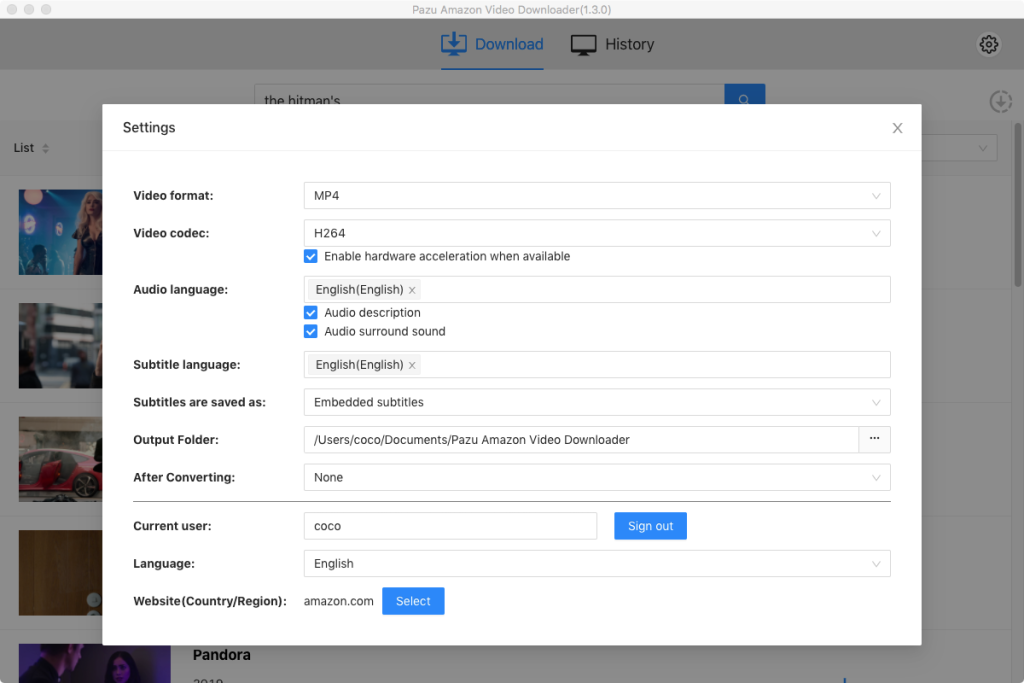Click the Pandora title text
1024x683 pixels.
[x=221, y=655]
